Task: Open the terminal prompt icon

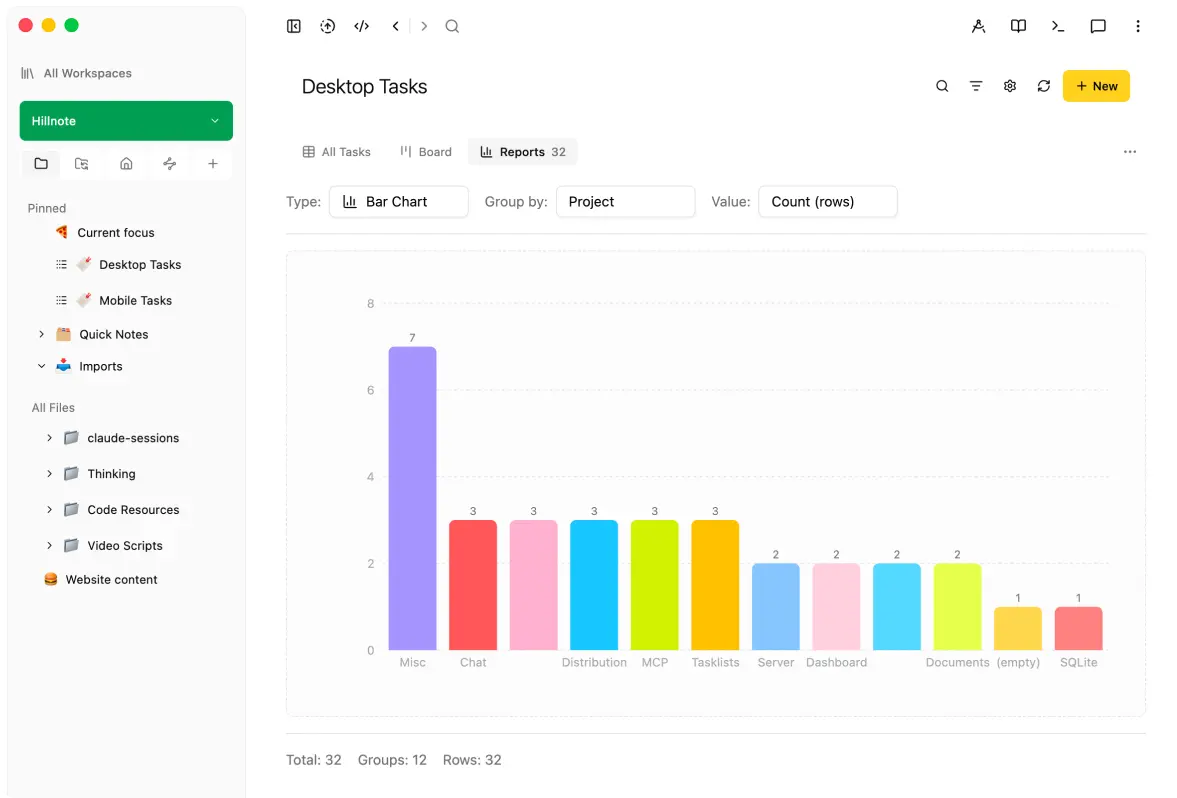Action: coord(1058,26)
